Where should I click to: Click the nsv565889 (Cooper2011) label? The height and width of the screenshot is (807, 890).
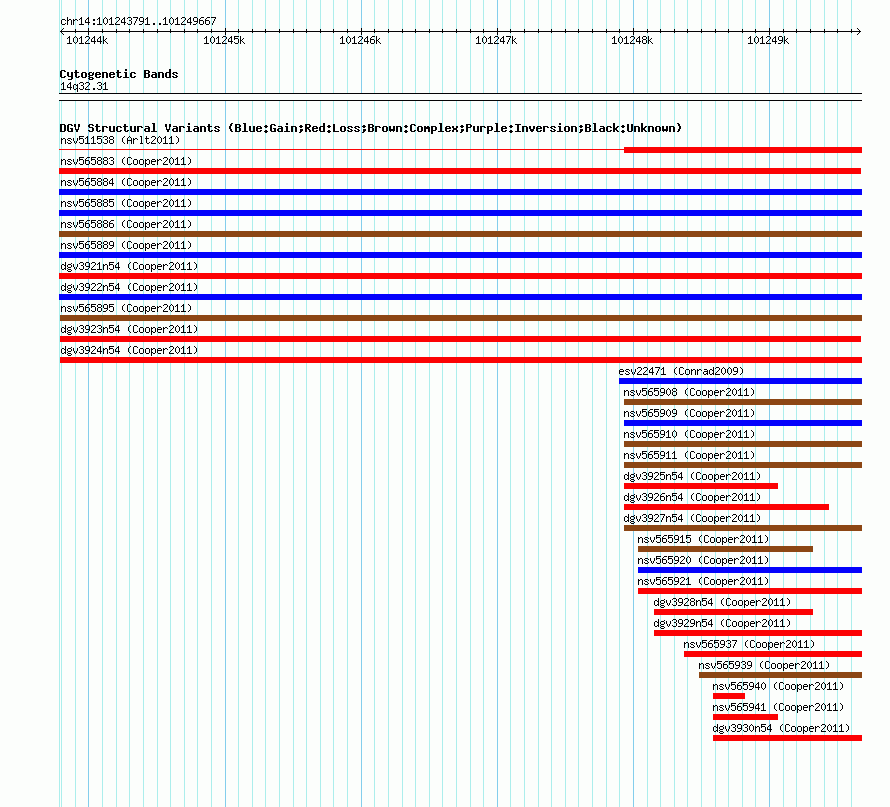coord(126,245)
